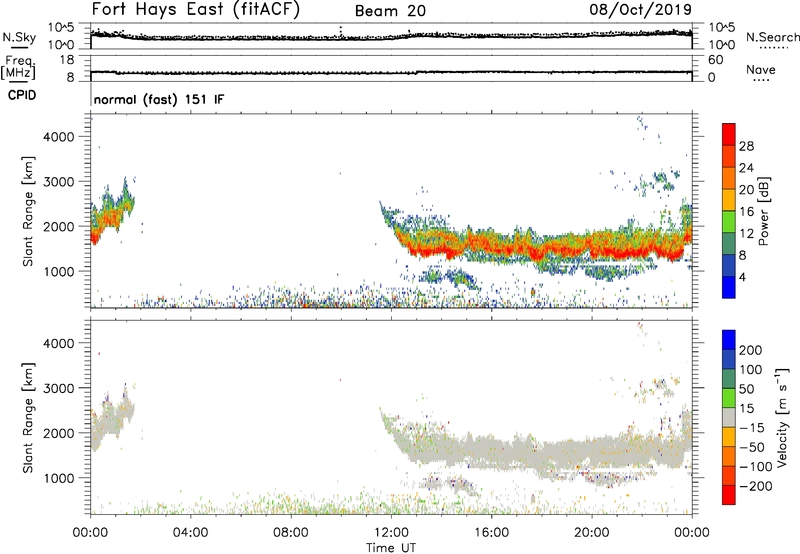Click the date '08/Oct/2019'

click(640, 10)
